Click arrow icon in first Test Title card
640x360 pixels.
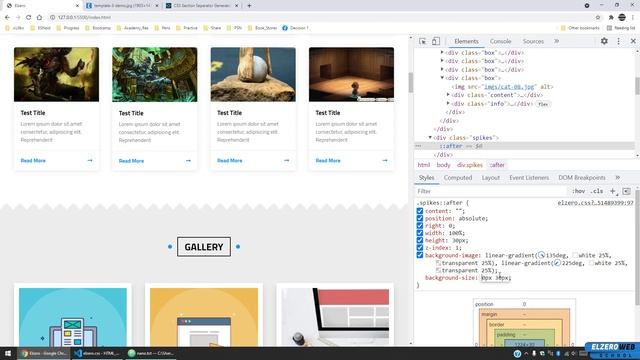pyautogui.click(x=90, y=160)
